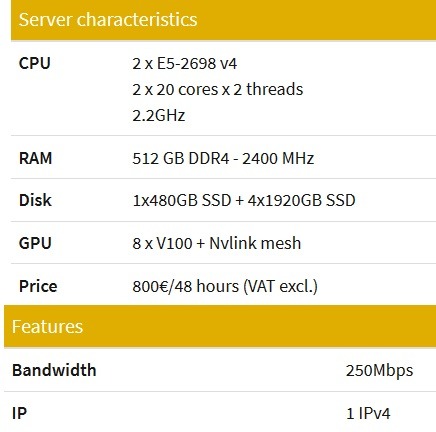Select the IP row label

tap(19, 413)
